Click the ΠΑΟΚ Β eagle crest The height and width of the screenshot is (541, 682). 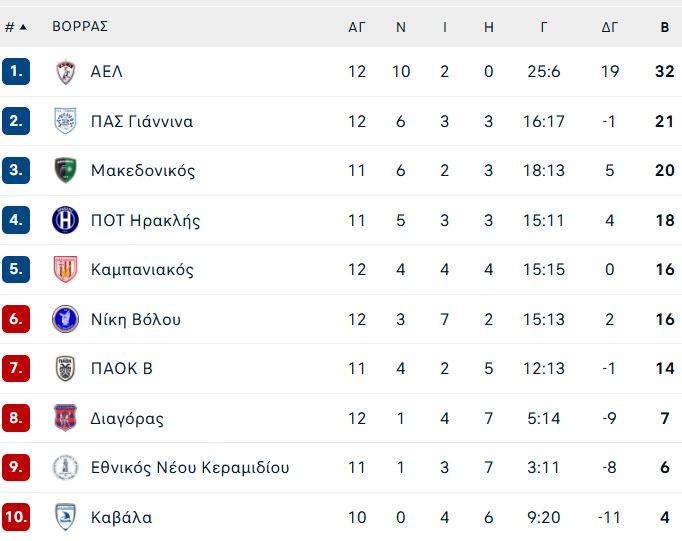click(x=65, y=368)
